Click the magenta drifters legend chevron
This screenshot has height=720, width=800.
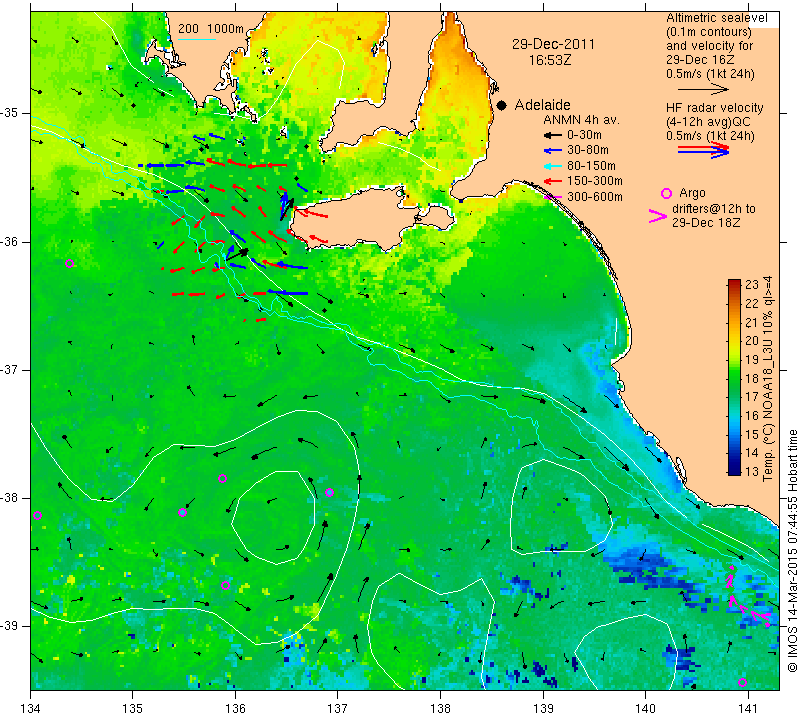pos(658,216)
